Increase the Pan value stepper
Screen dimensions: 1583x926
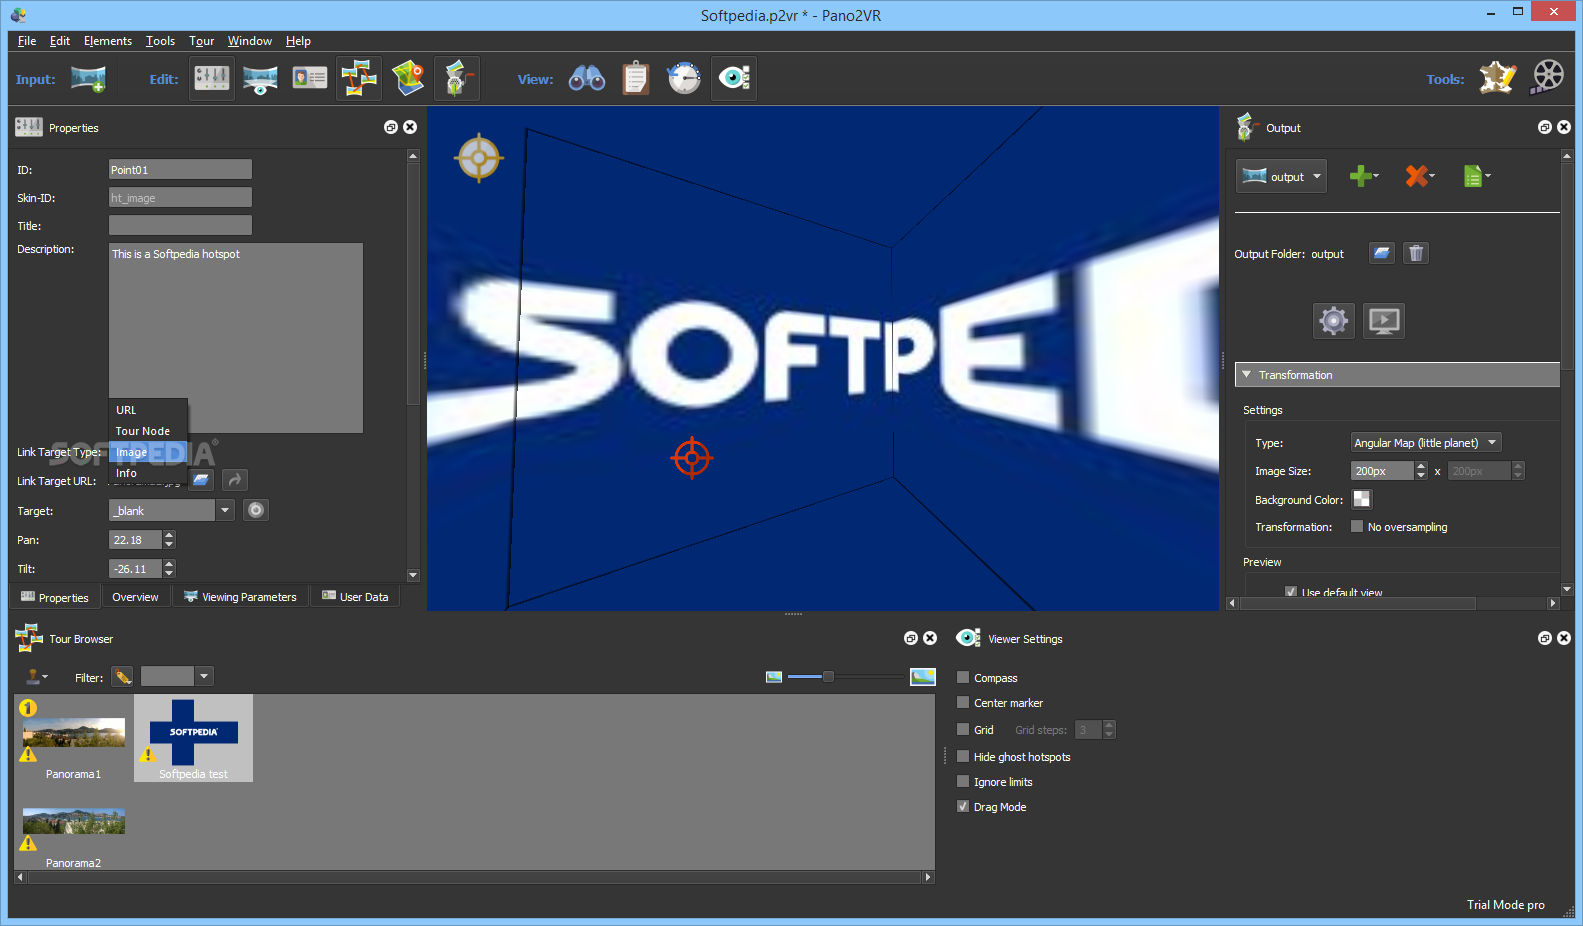[x=169, y=535]
